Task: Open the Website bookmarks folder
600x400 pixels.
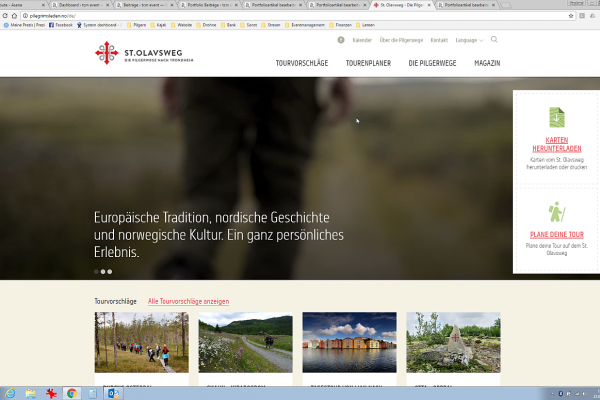Action: (x=181, y=25)
